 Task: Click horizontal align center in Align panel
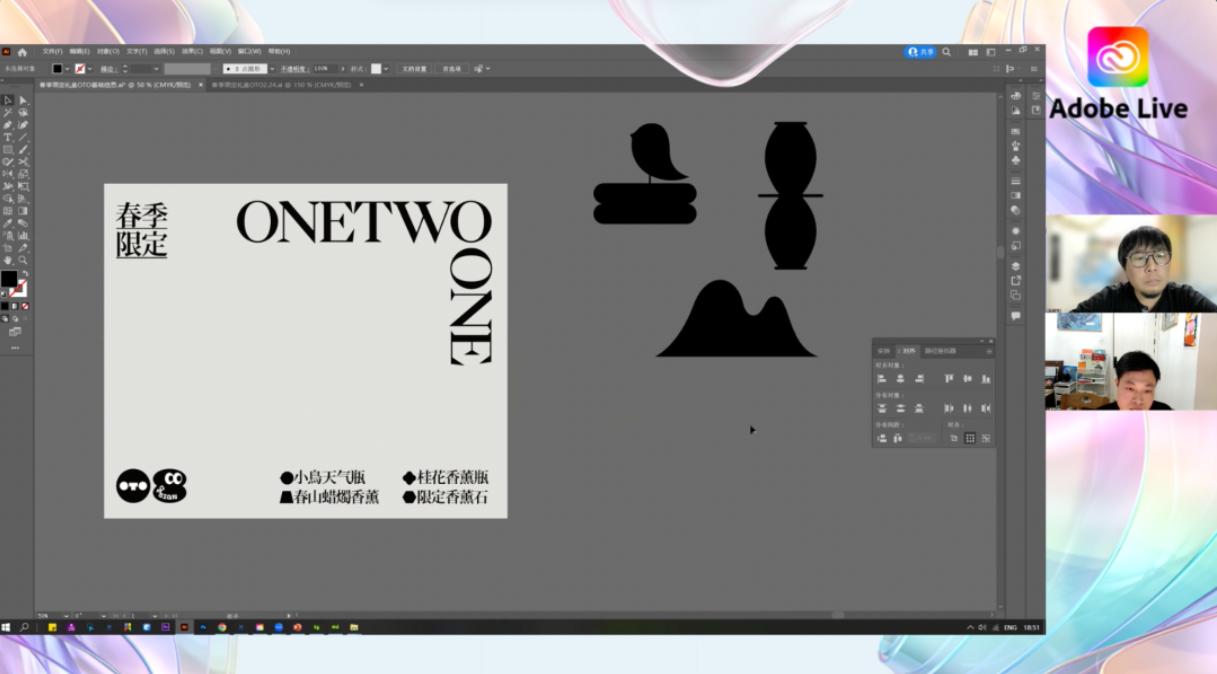point(901,379)
